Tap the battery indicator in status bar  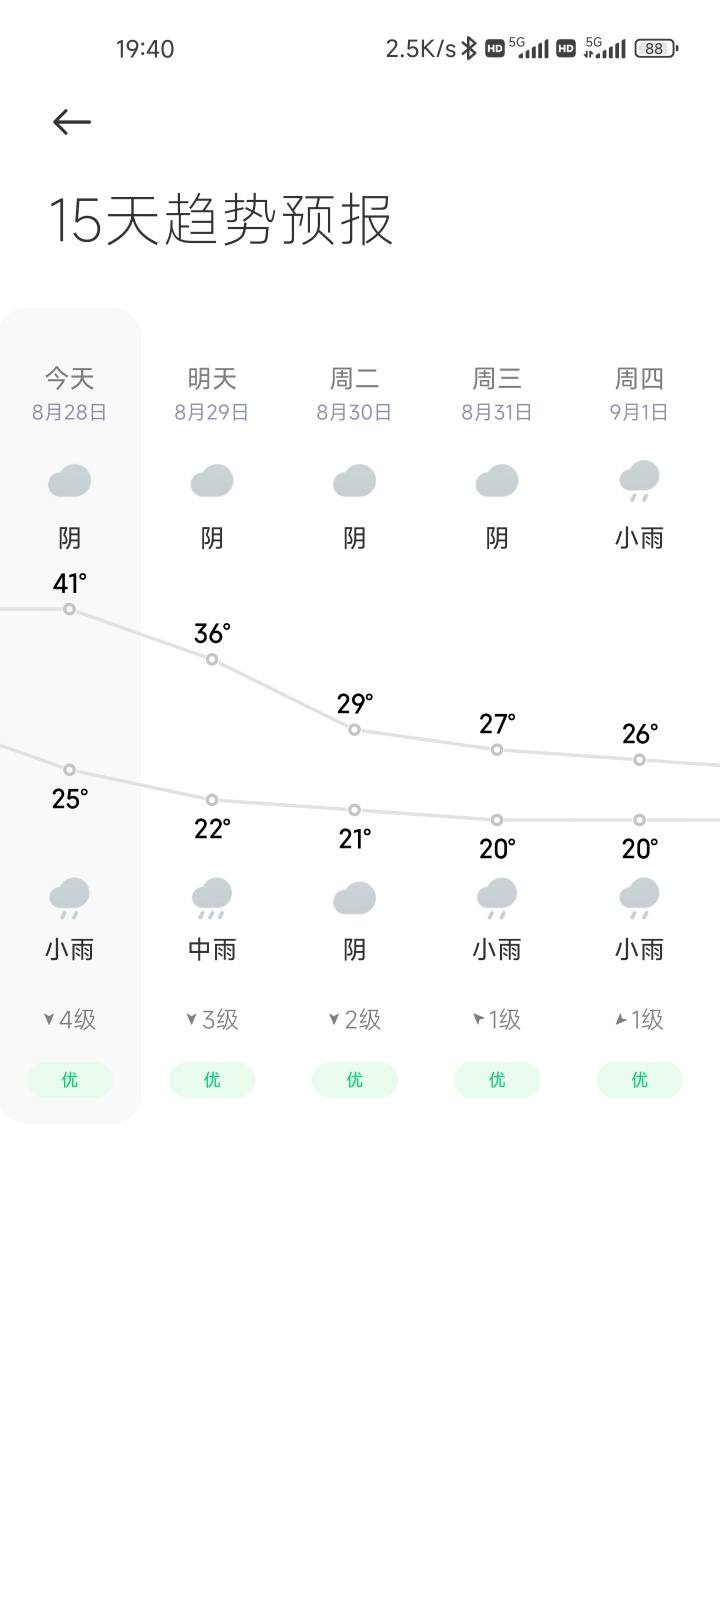tap(656, 48)
